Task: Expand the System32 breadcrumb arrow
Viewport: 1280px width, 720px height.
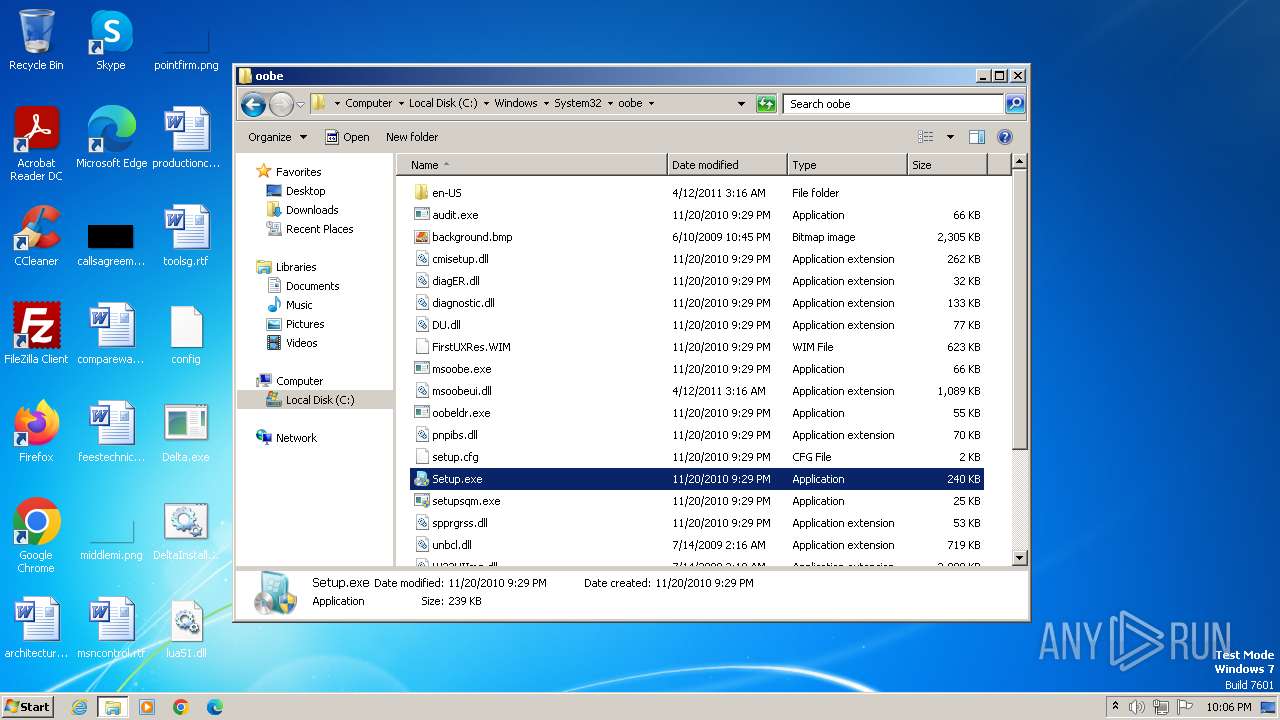Action: (x=611, y=103)
